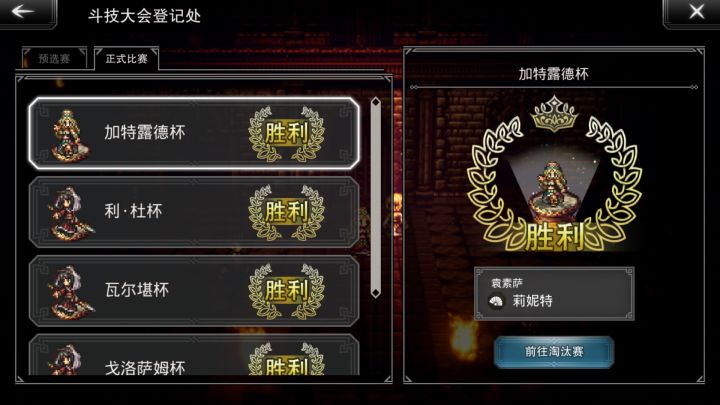Open the 利·杜杯 tournament row

pos(194,212)
